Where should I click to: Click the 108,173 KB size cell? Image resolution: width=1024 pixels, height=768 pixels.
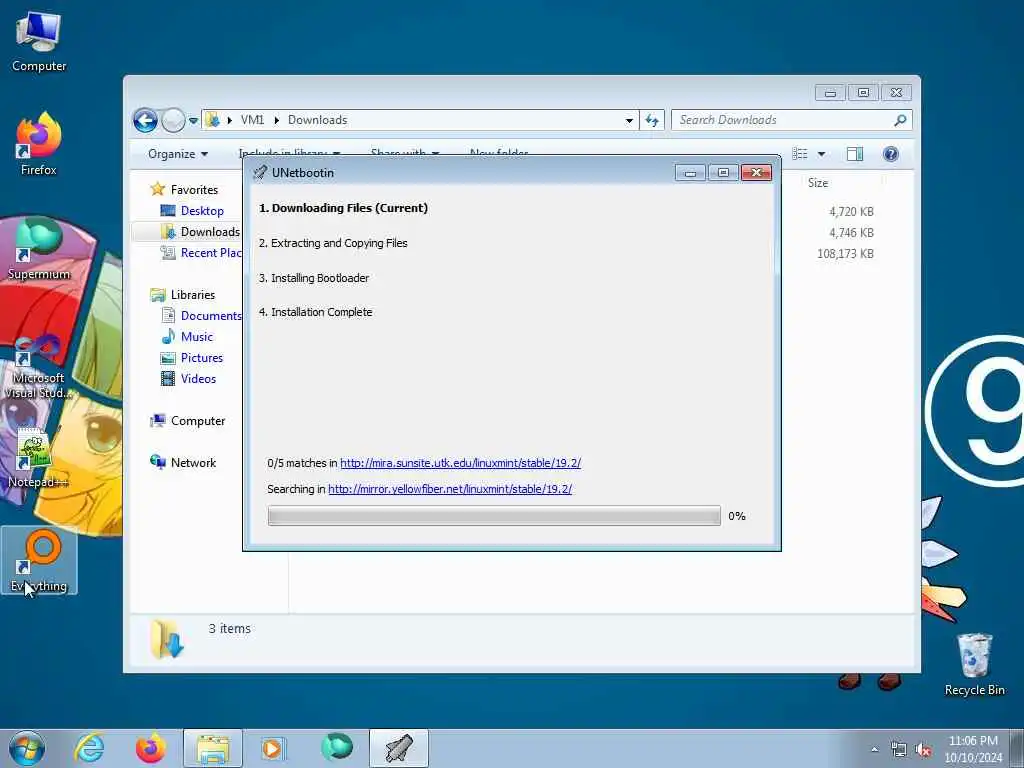point(845,253)
